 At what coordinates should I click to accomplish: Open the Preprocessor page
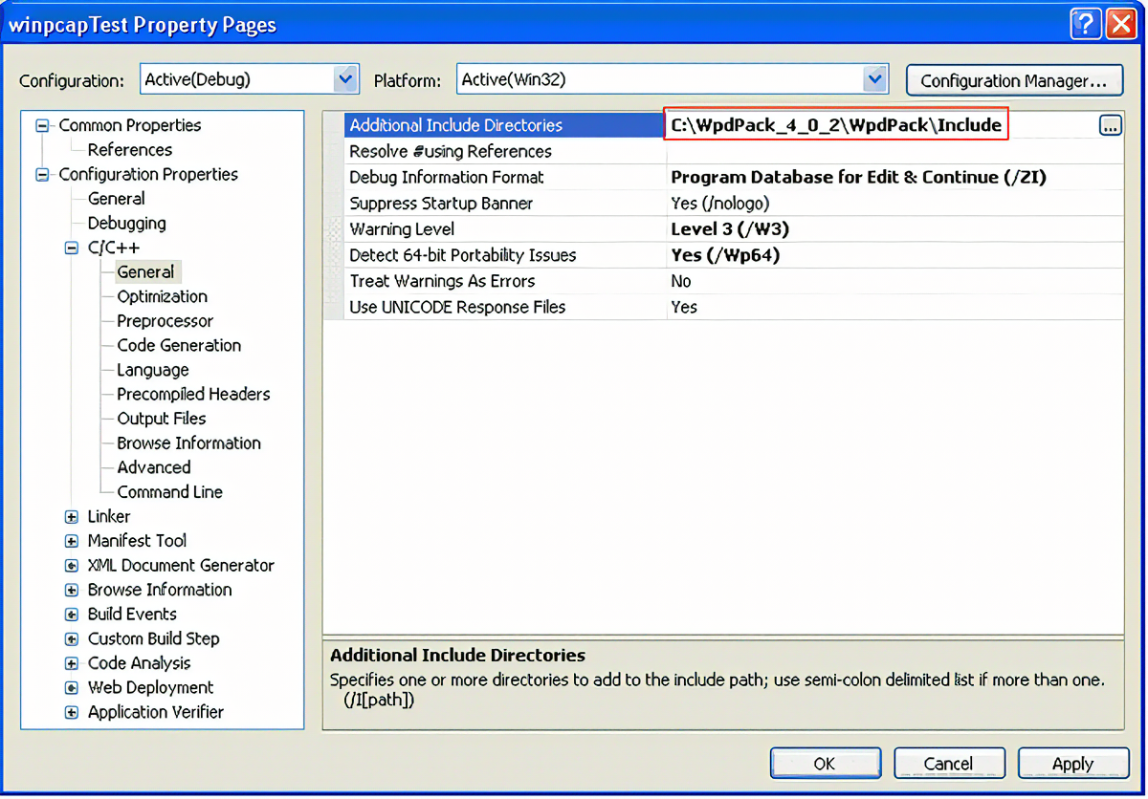click(165, 321)
